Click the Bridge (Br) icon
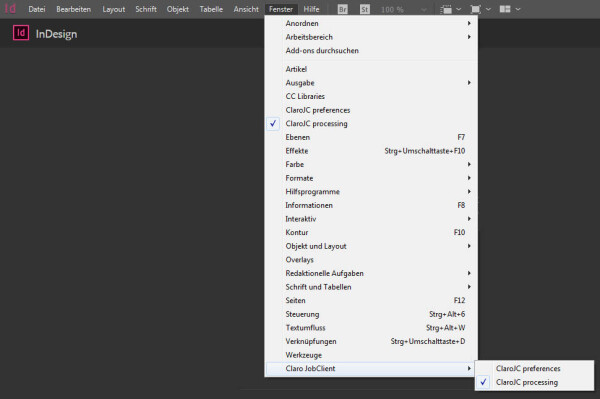 tap(342, 9)
